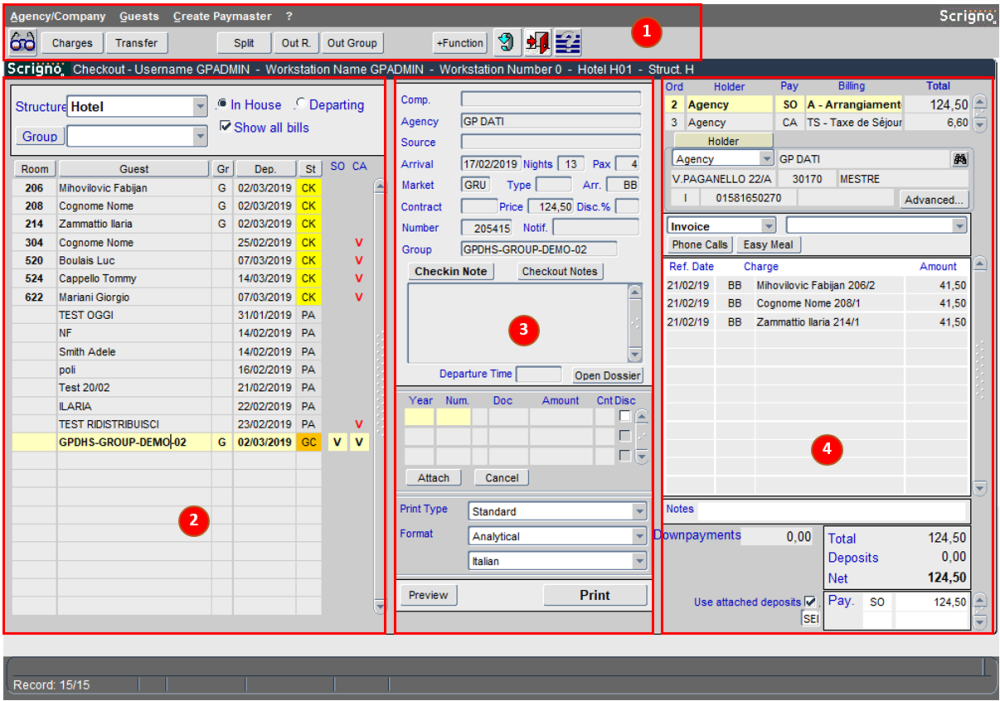
Task: Click inside the Departure Time input field
Action: point(538,374)
